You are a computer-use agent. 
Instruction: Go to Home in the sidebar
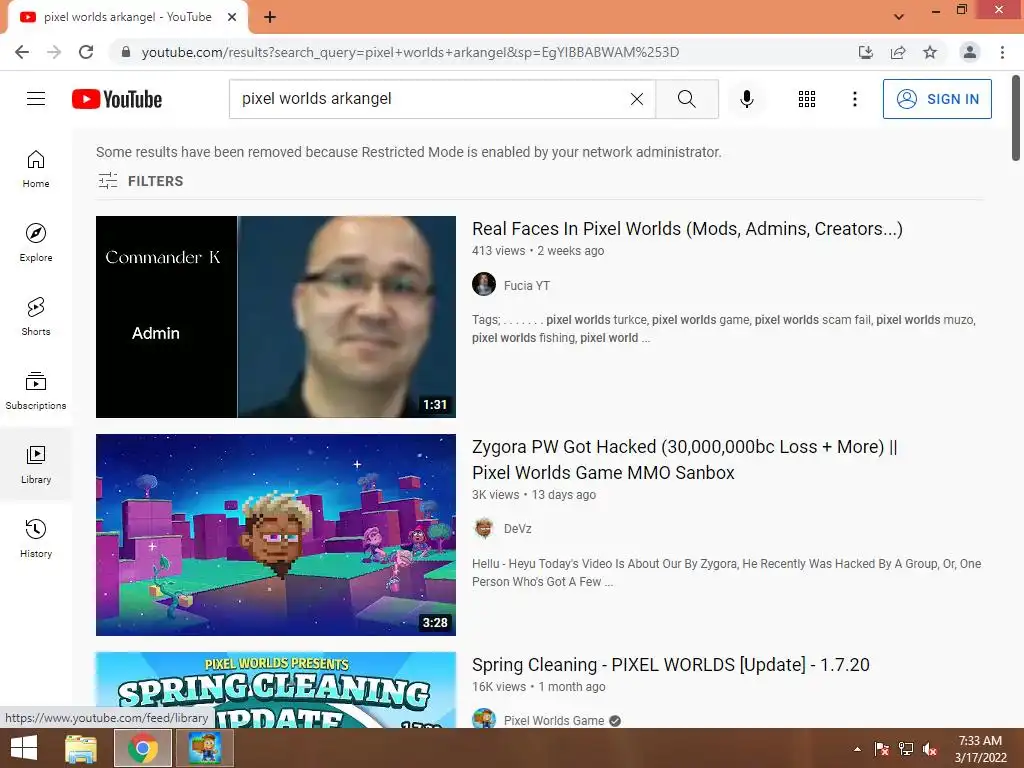pyautogui.click(x=36, y=168)
